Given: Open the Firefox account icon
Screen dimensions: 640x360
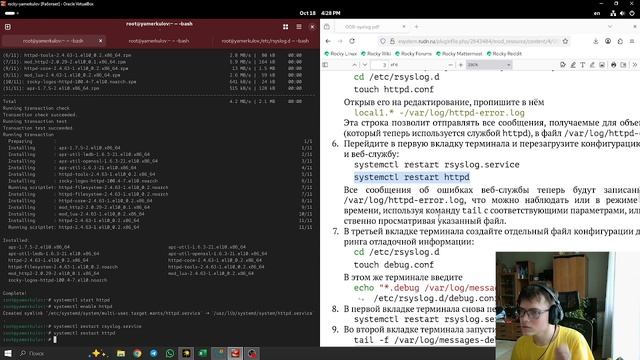Looking at the screenshot, I should [x=608, y=41].
